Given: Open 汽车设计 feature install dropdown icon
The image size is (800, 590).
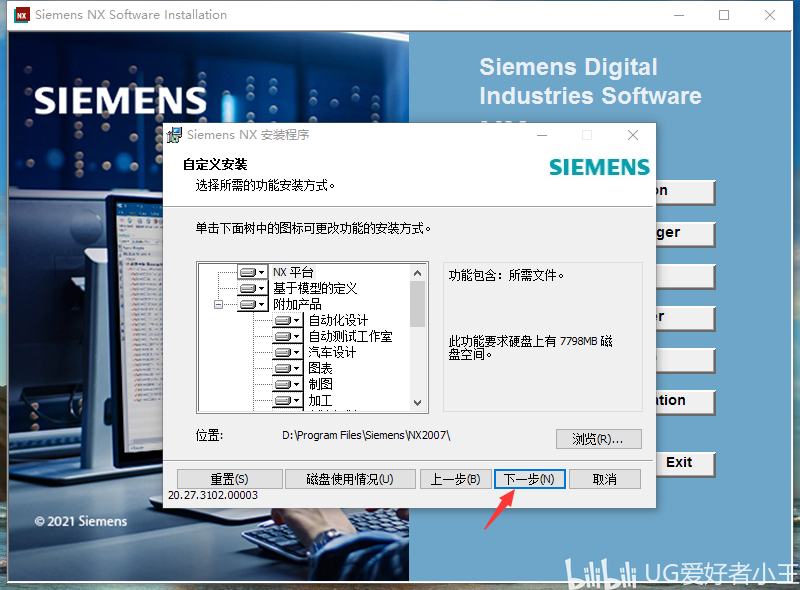Looking at the screenshot, I should 288,352.
